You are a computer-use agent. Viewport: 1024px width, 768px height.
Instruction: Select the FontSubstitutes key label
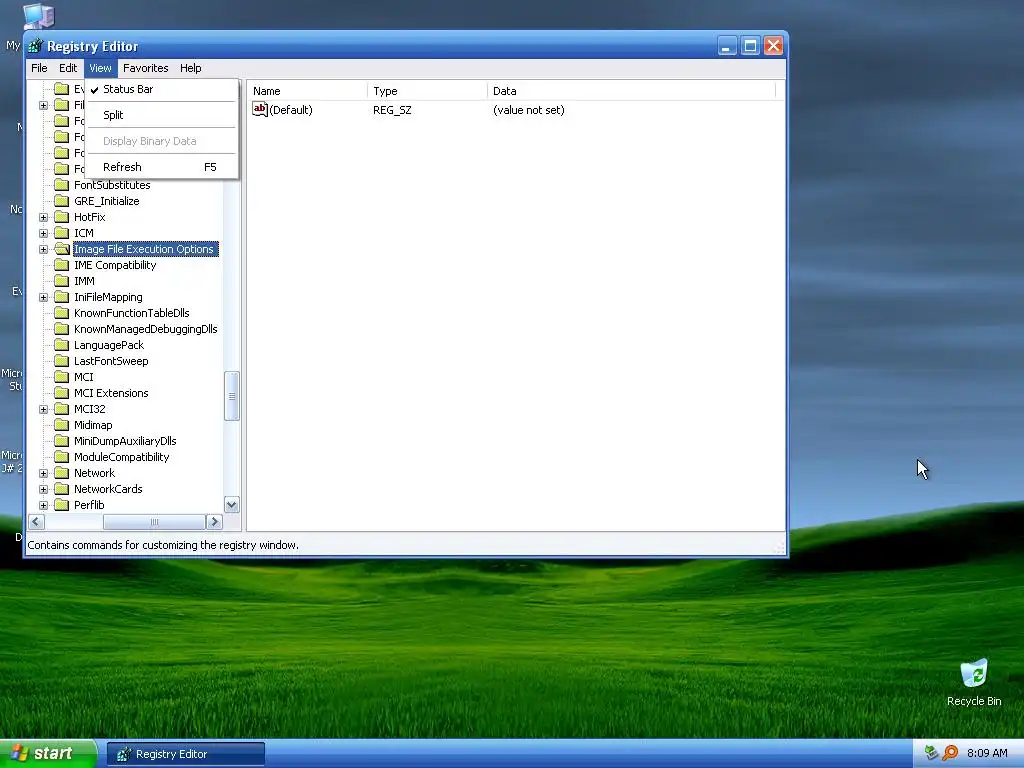(x=112, y=185)
